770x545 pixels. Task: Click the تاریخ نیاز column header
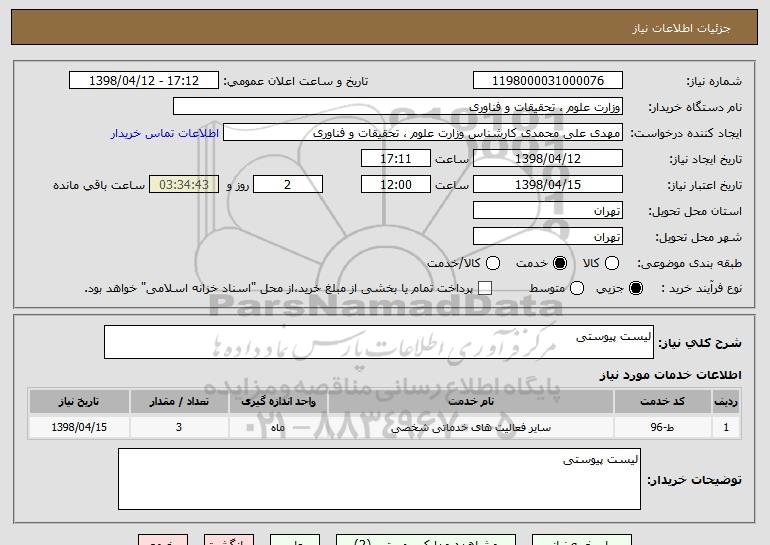pos(79,402)
